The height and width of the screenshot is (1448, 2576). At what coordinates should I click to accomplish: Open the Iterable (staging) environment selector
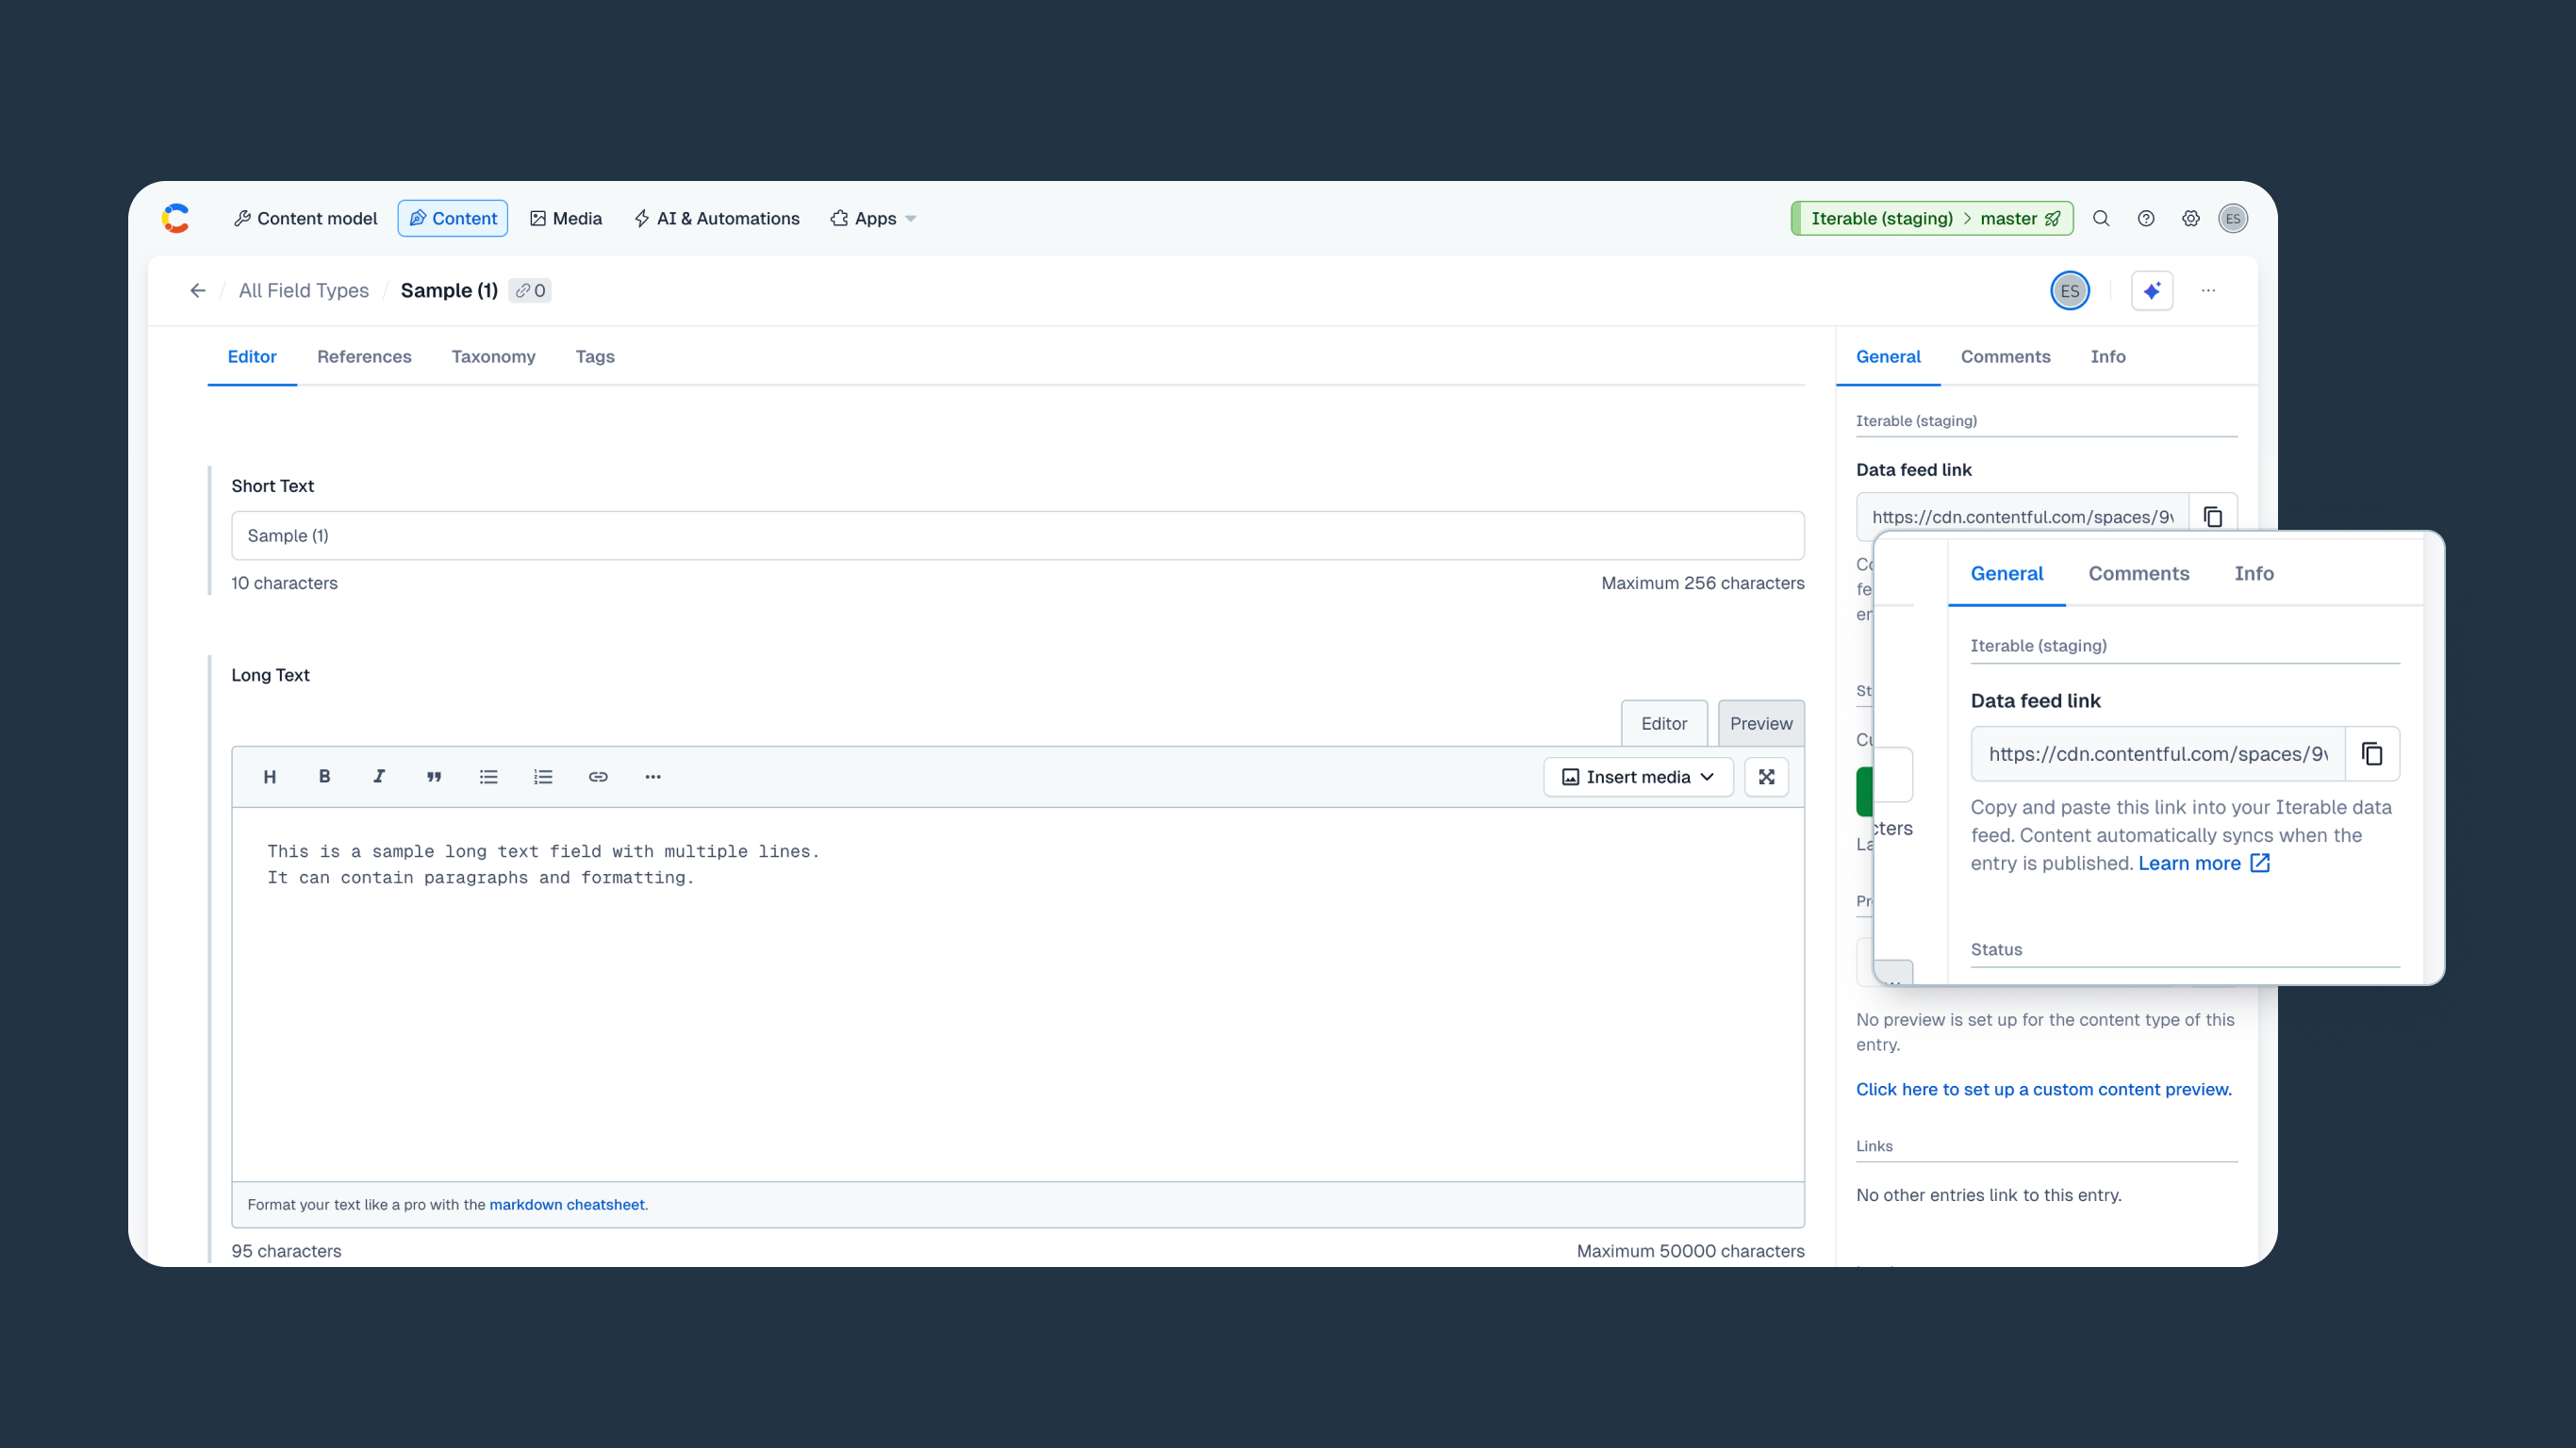[x=1931, y=218]
